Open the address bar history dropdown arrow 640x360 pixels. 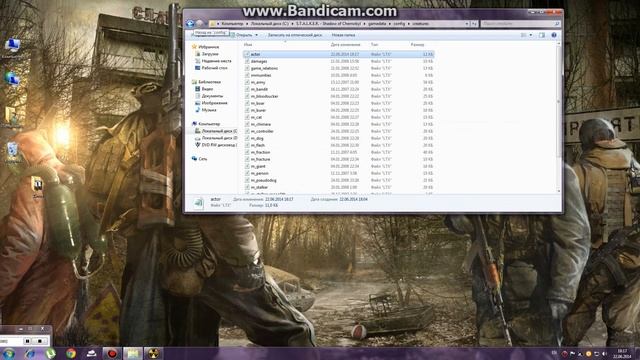(467, 24)
